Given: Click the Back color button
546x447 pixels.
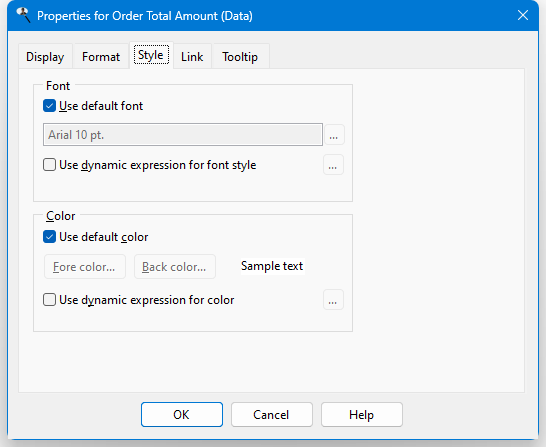Looking at the screenshot, I should (x=175, y=267).
